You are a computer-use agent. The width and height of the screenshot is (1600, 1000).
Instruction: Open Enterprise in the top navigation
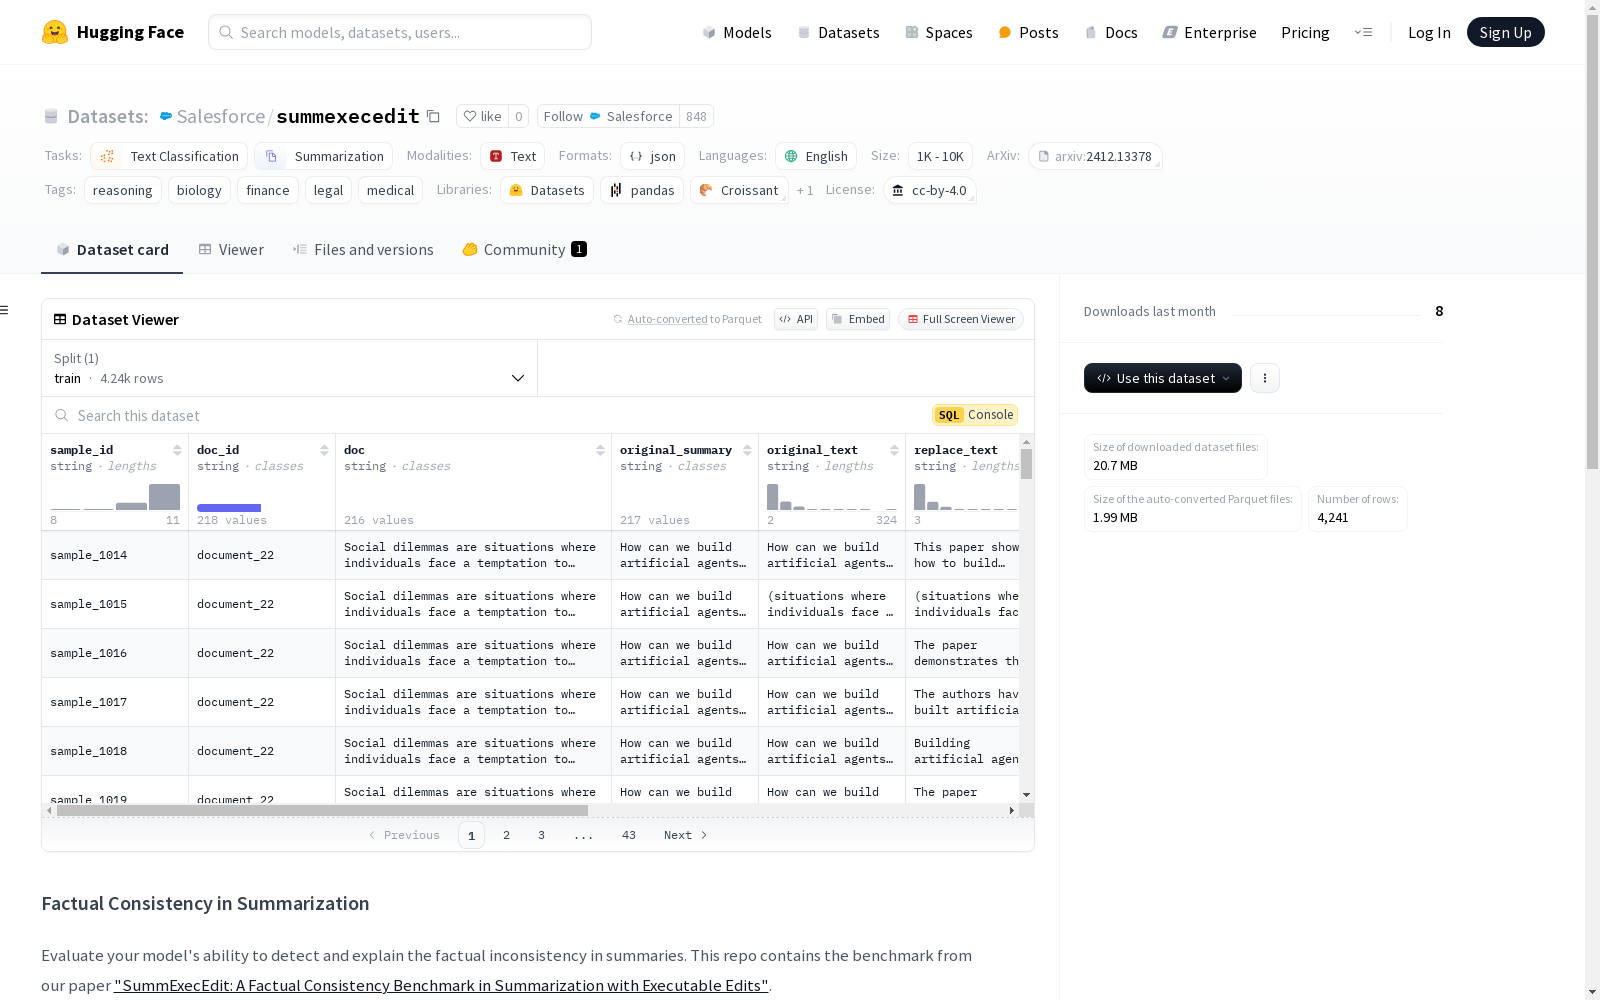[1209, 32]
